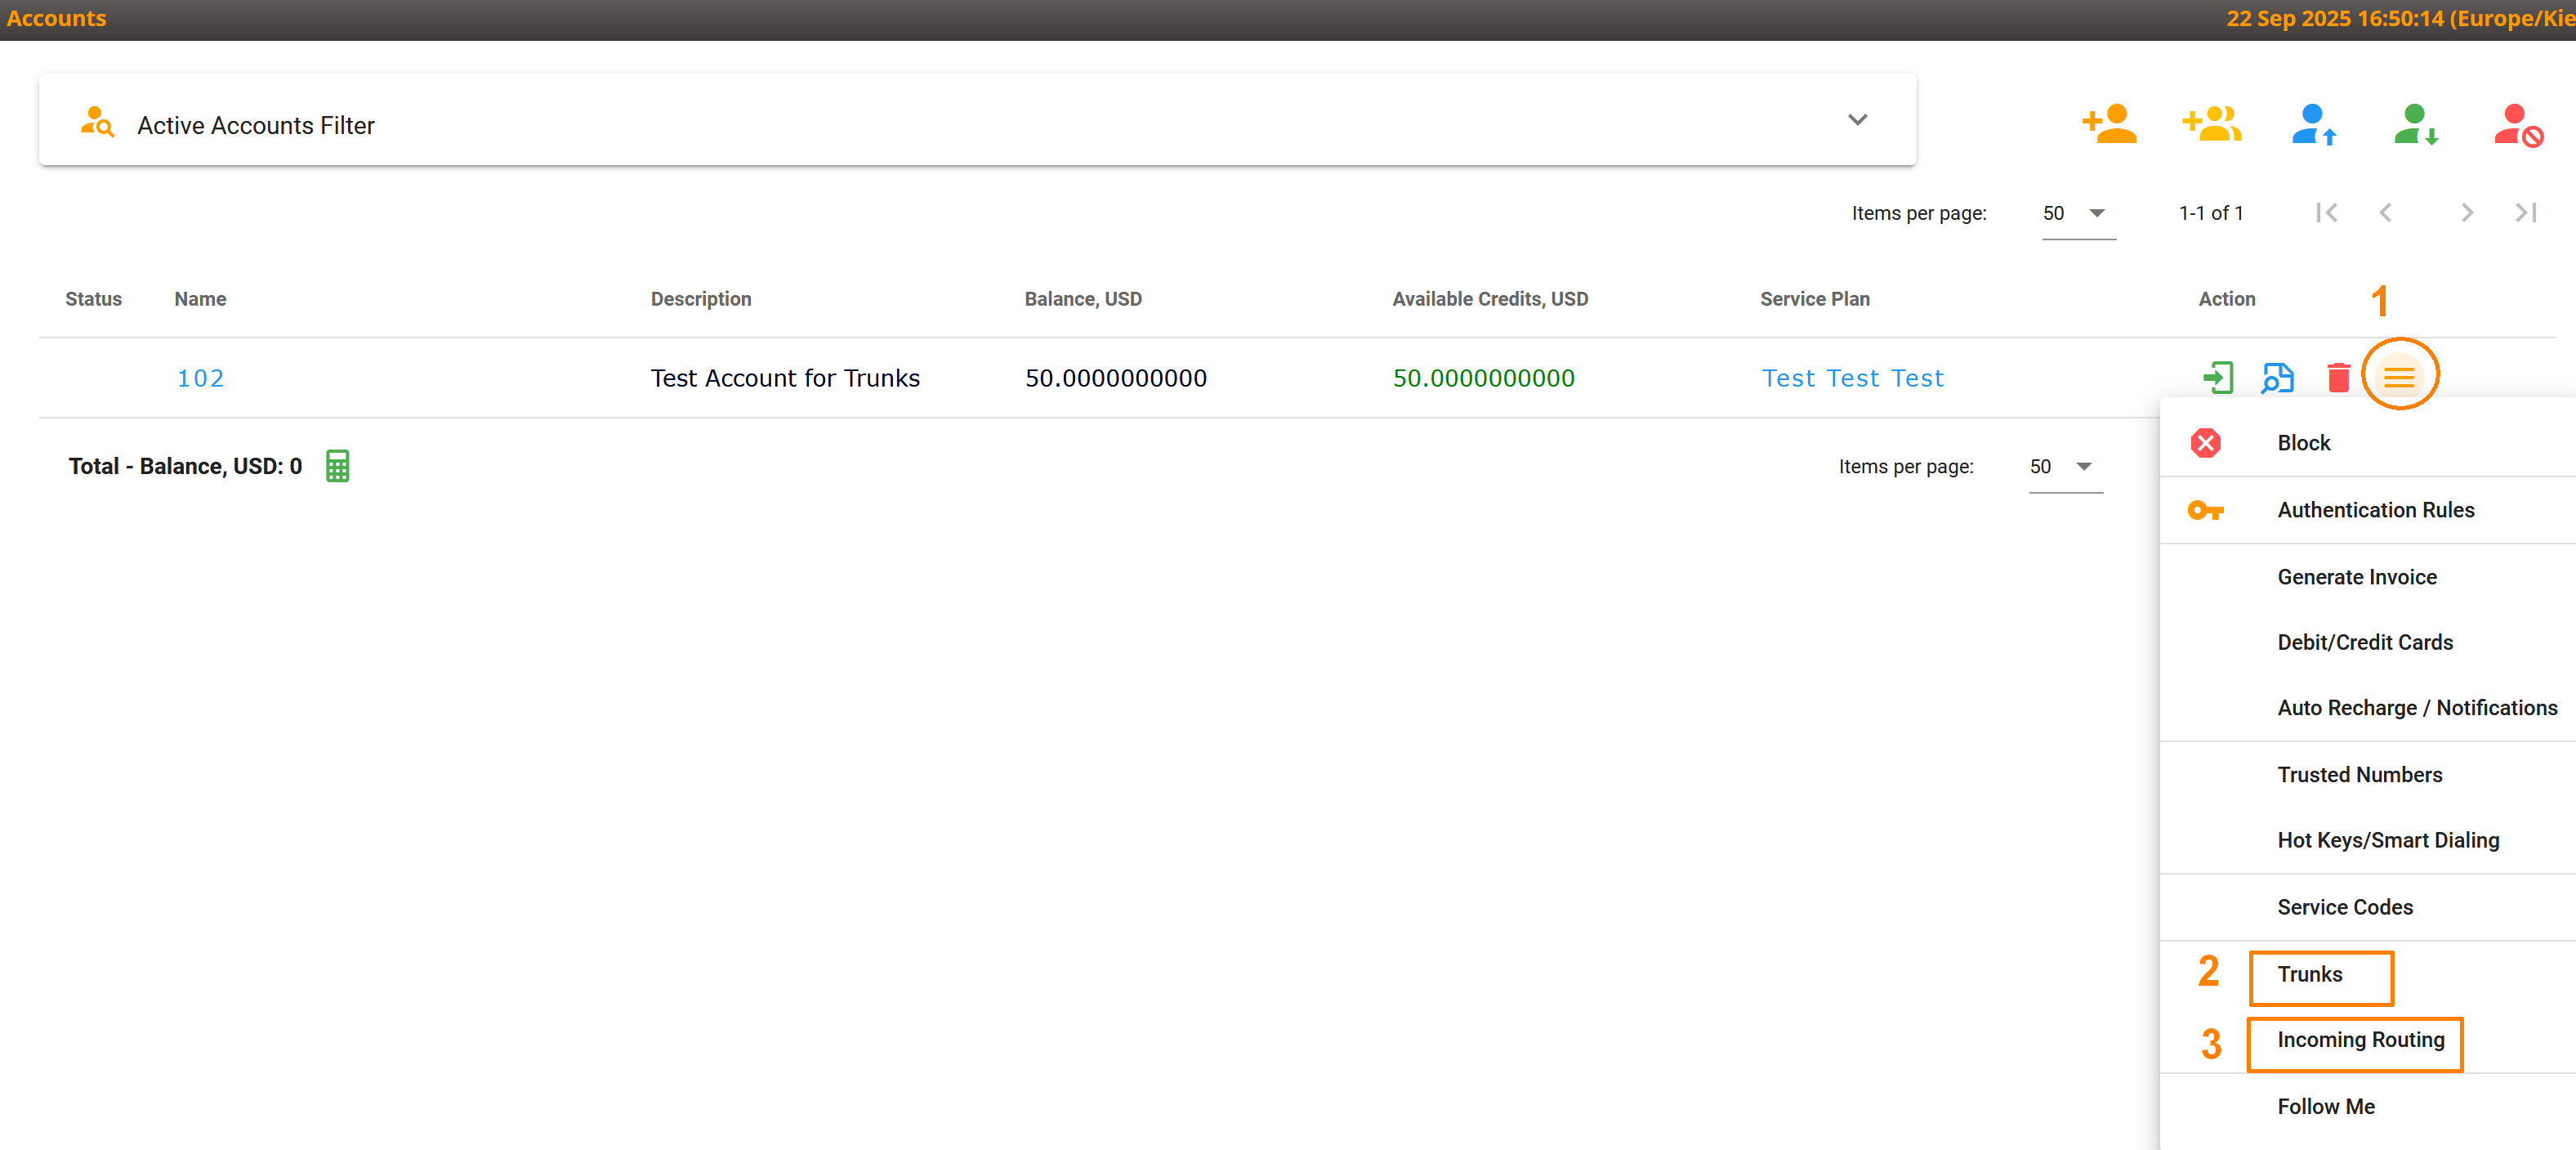
Task: Click the green calculator total balance icon
Action: pyautogui.click(x=338, y=466)
